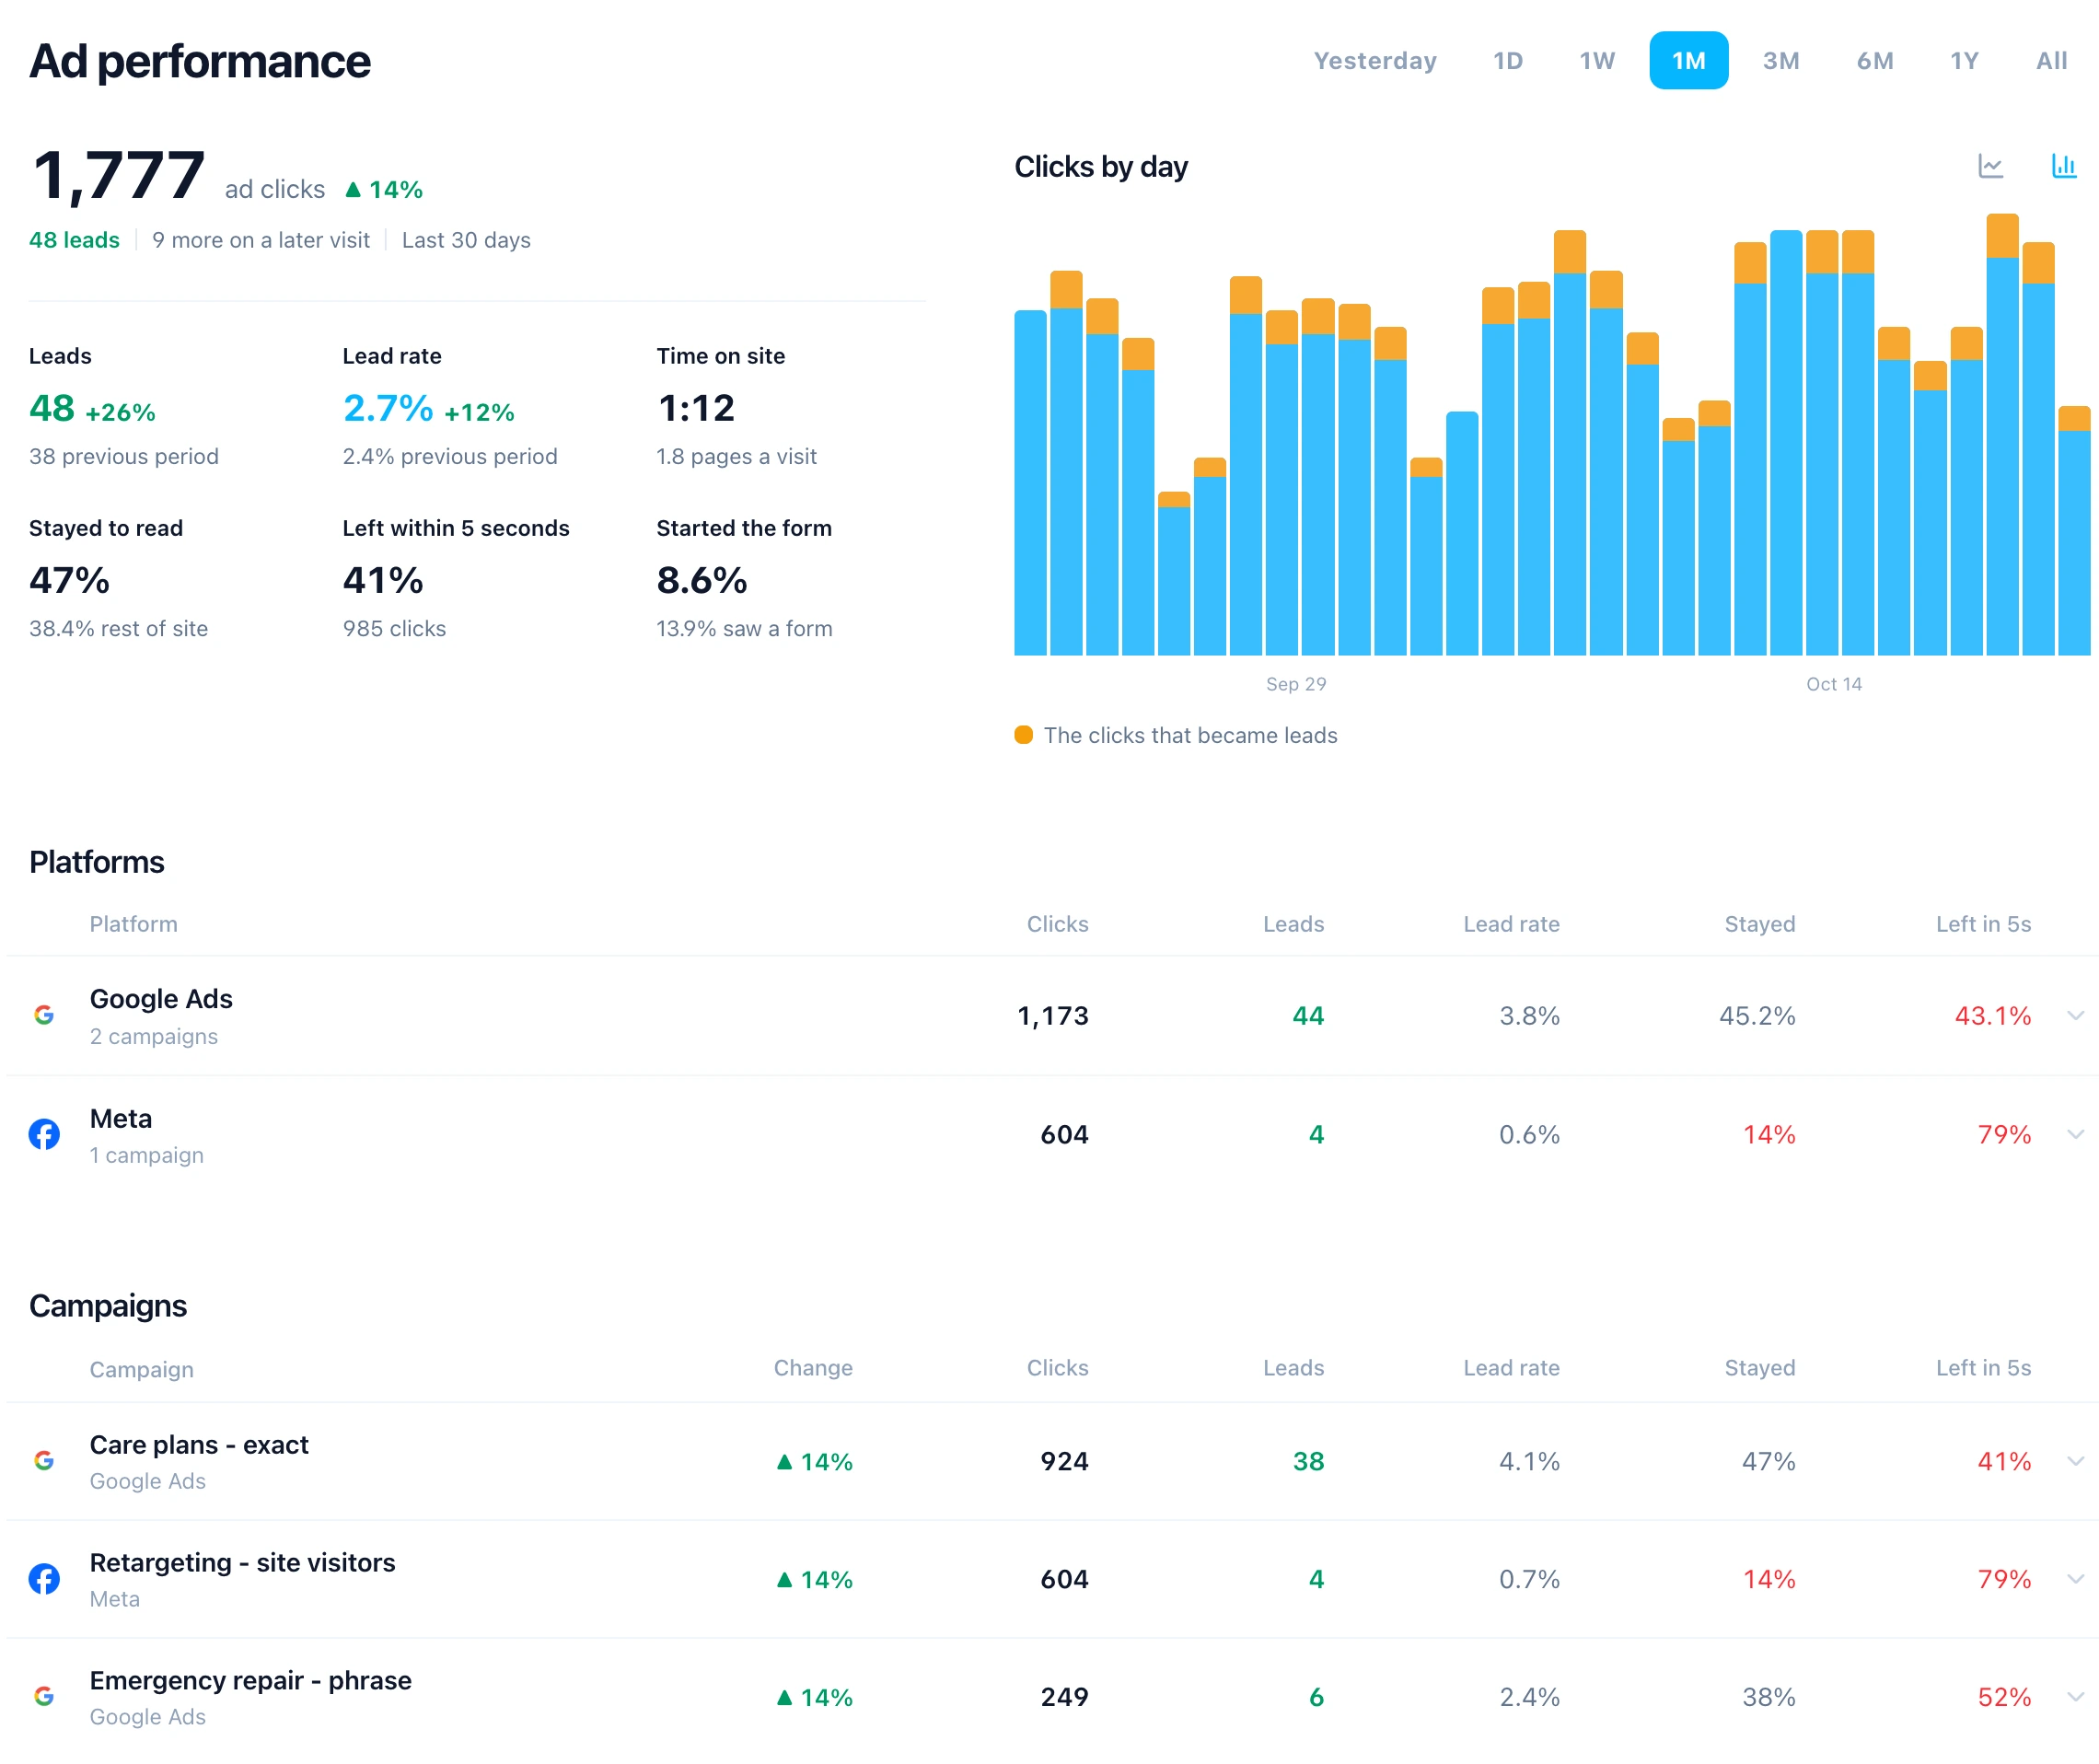Image resolution: width=2099 pixels, height=1764 pixels.
Task: Click the green up arrow next to ad clicks 14%
Action: 353,189
